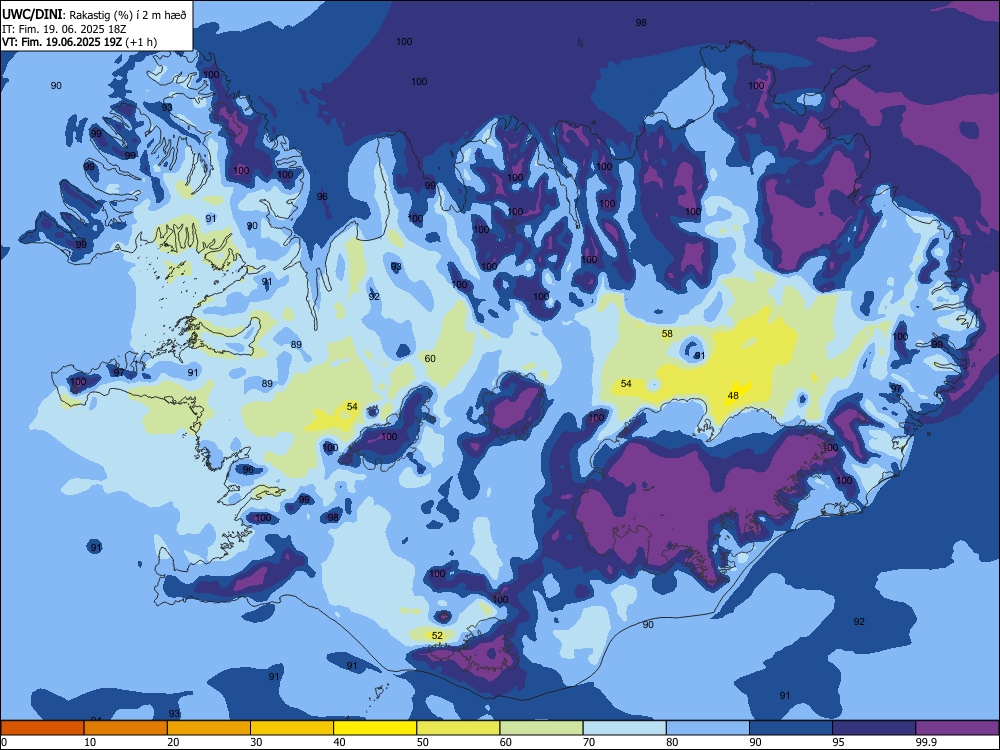Image resolution: width=1000 pixels, height=750 pixels.
Task: Click the 70–80 pale blue legend swatch
Action: 625,728
